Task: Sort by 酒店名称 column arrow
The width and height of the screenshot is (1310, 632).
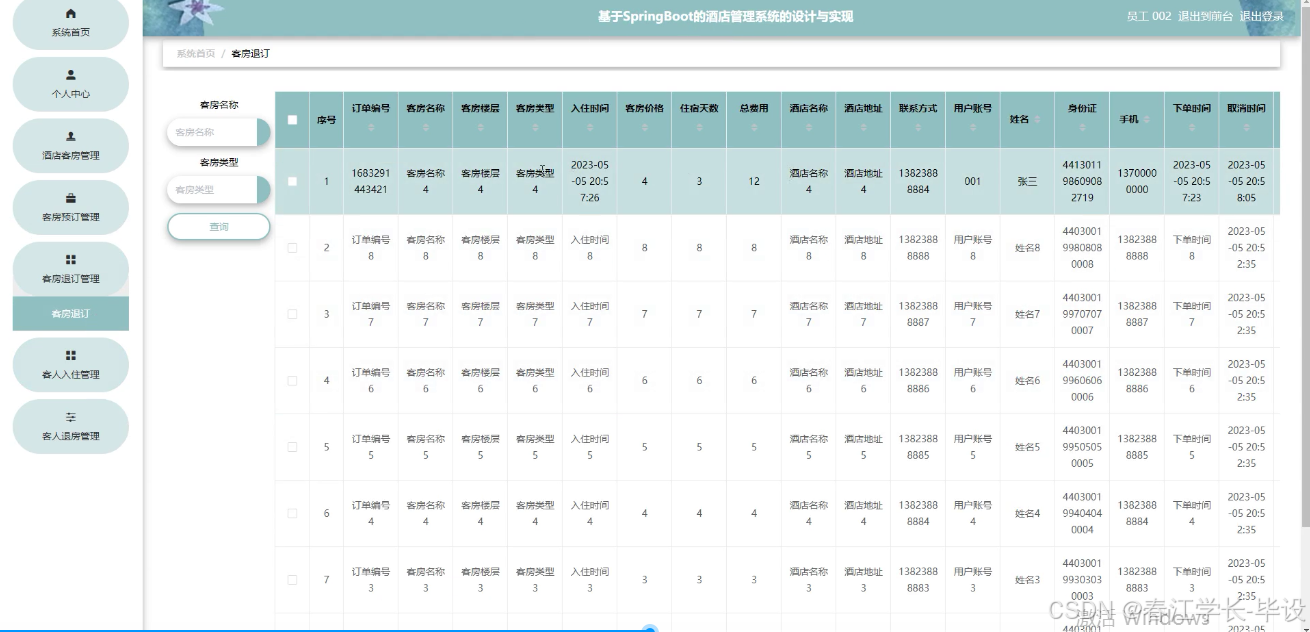Action: [809, 128]
